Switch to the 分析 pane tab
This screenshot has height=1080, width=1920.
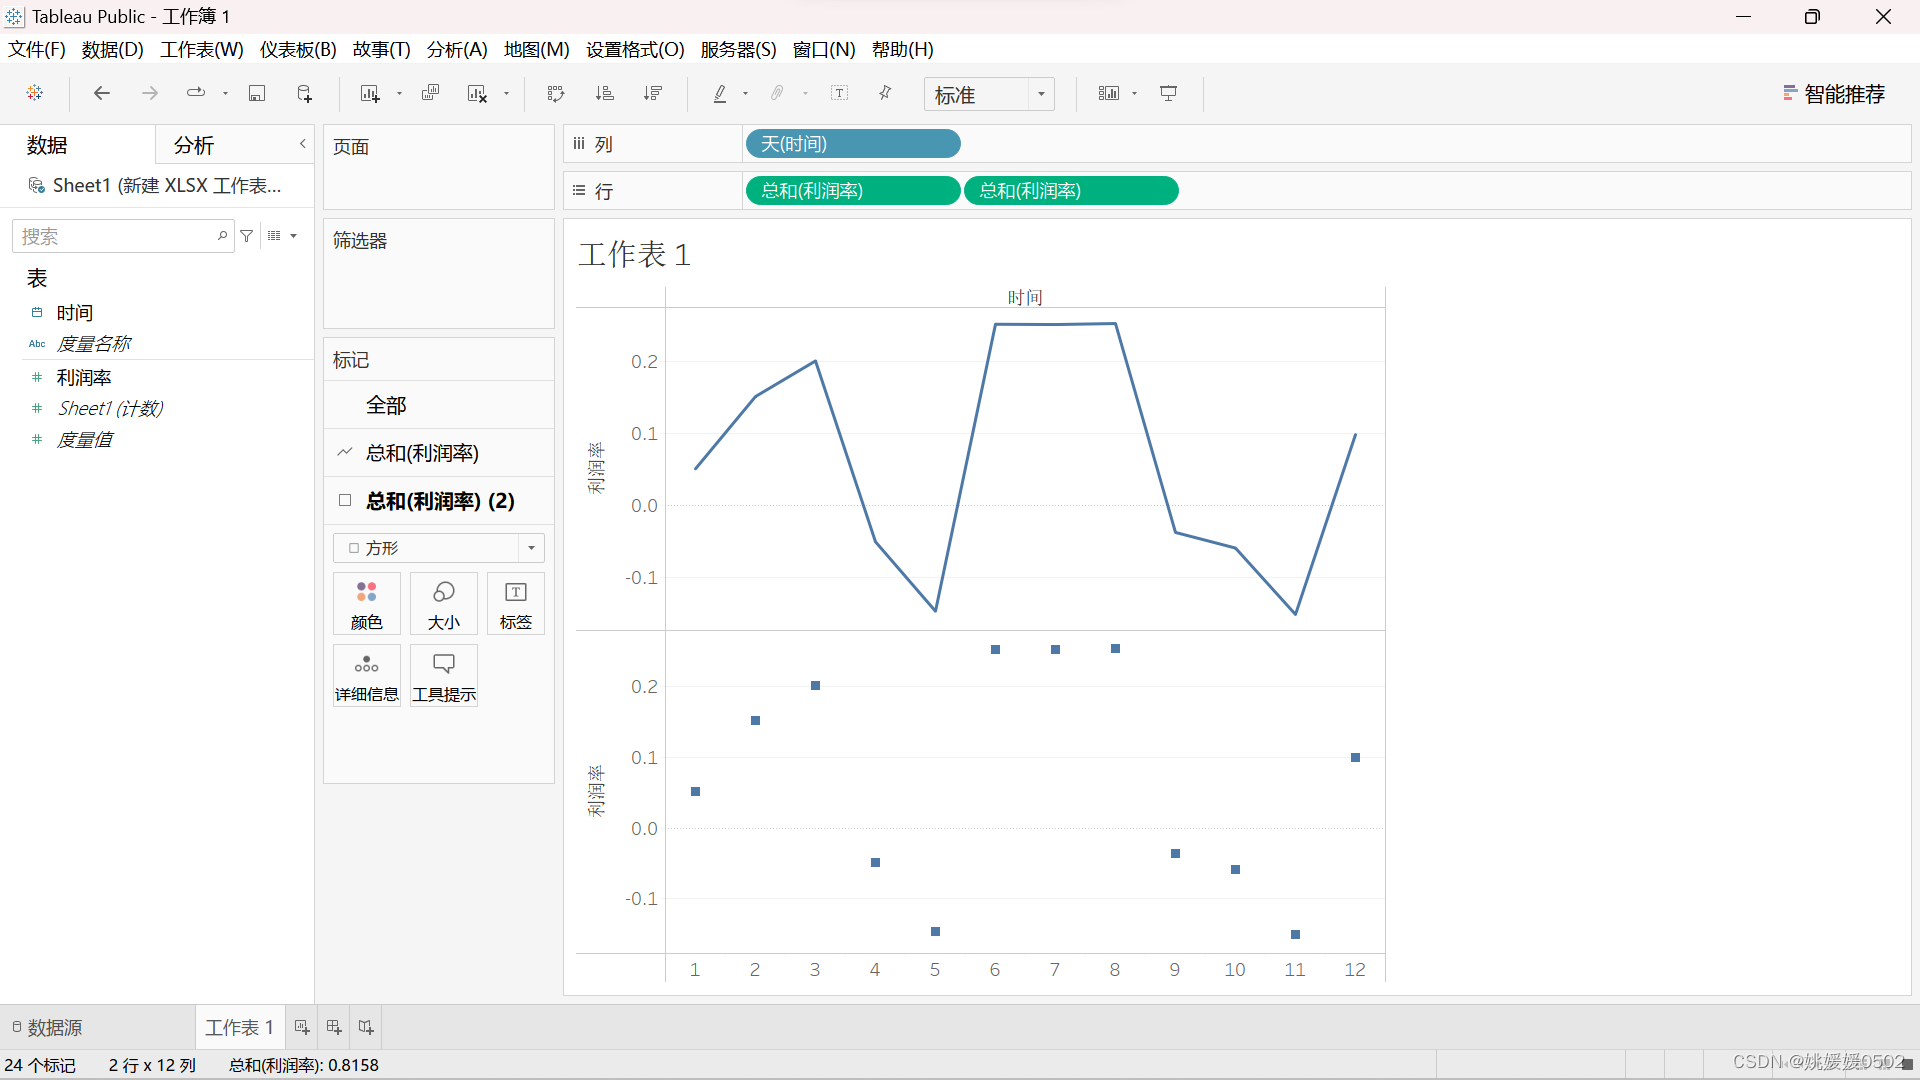(194, 145)
